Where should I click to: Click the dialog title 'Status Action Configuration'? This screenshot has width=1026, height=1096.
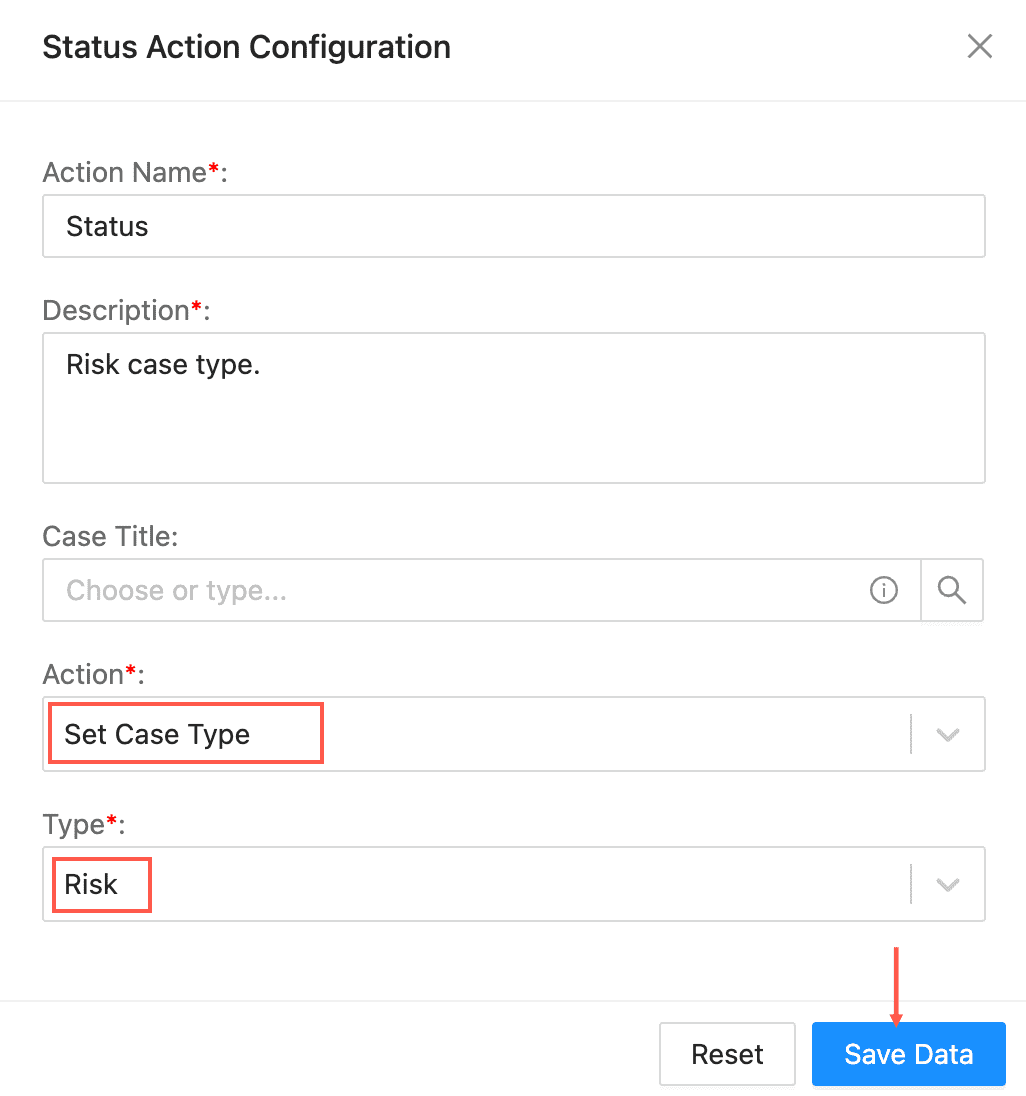point(246,47)
